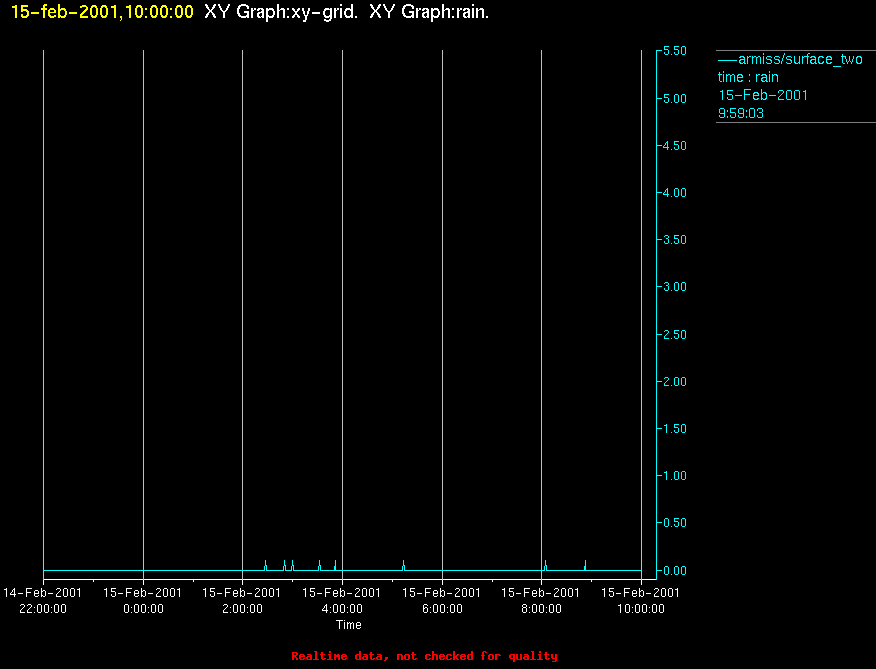Click the x-axis label "15-Feb-2001 8:00:00"
The height and width of the screenshot is (669, 876).
[x=541, y=600]
